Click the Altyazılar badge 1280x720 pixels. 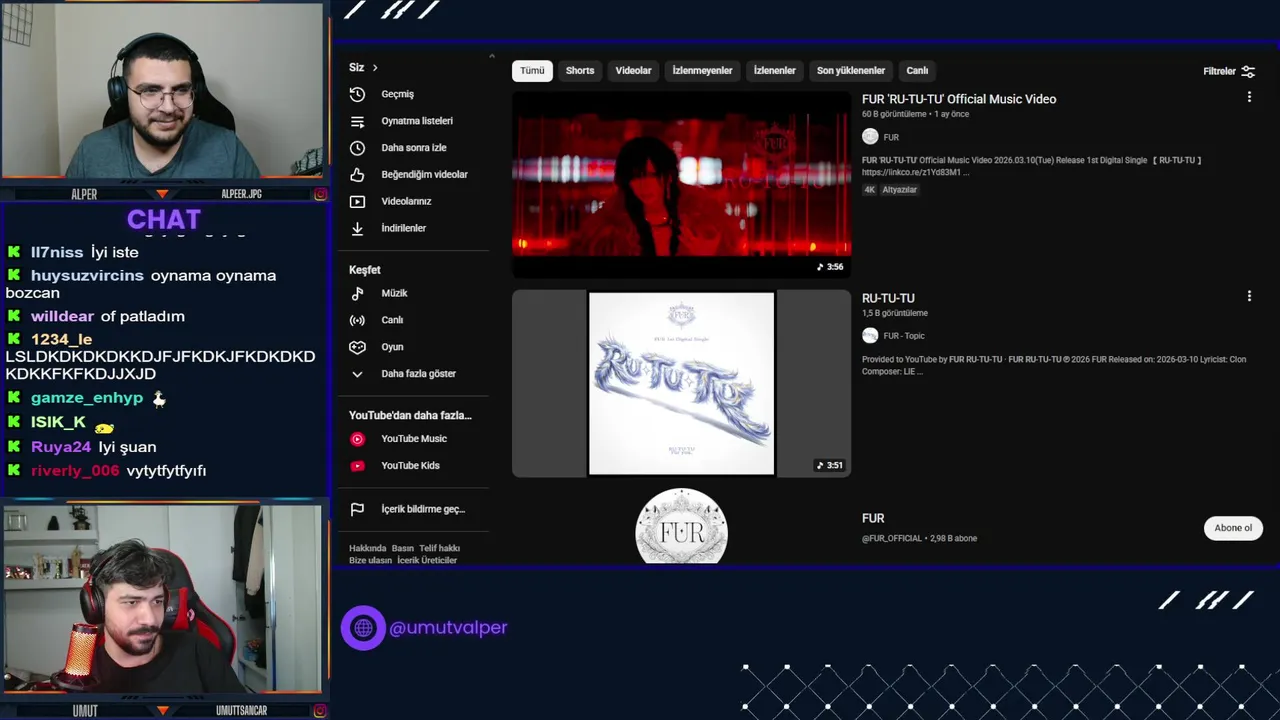pos(899,190)
